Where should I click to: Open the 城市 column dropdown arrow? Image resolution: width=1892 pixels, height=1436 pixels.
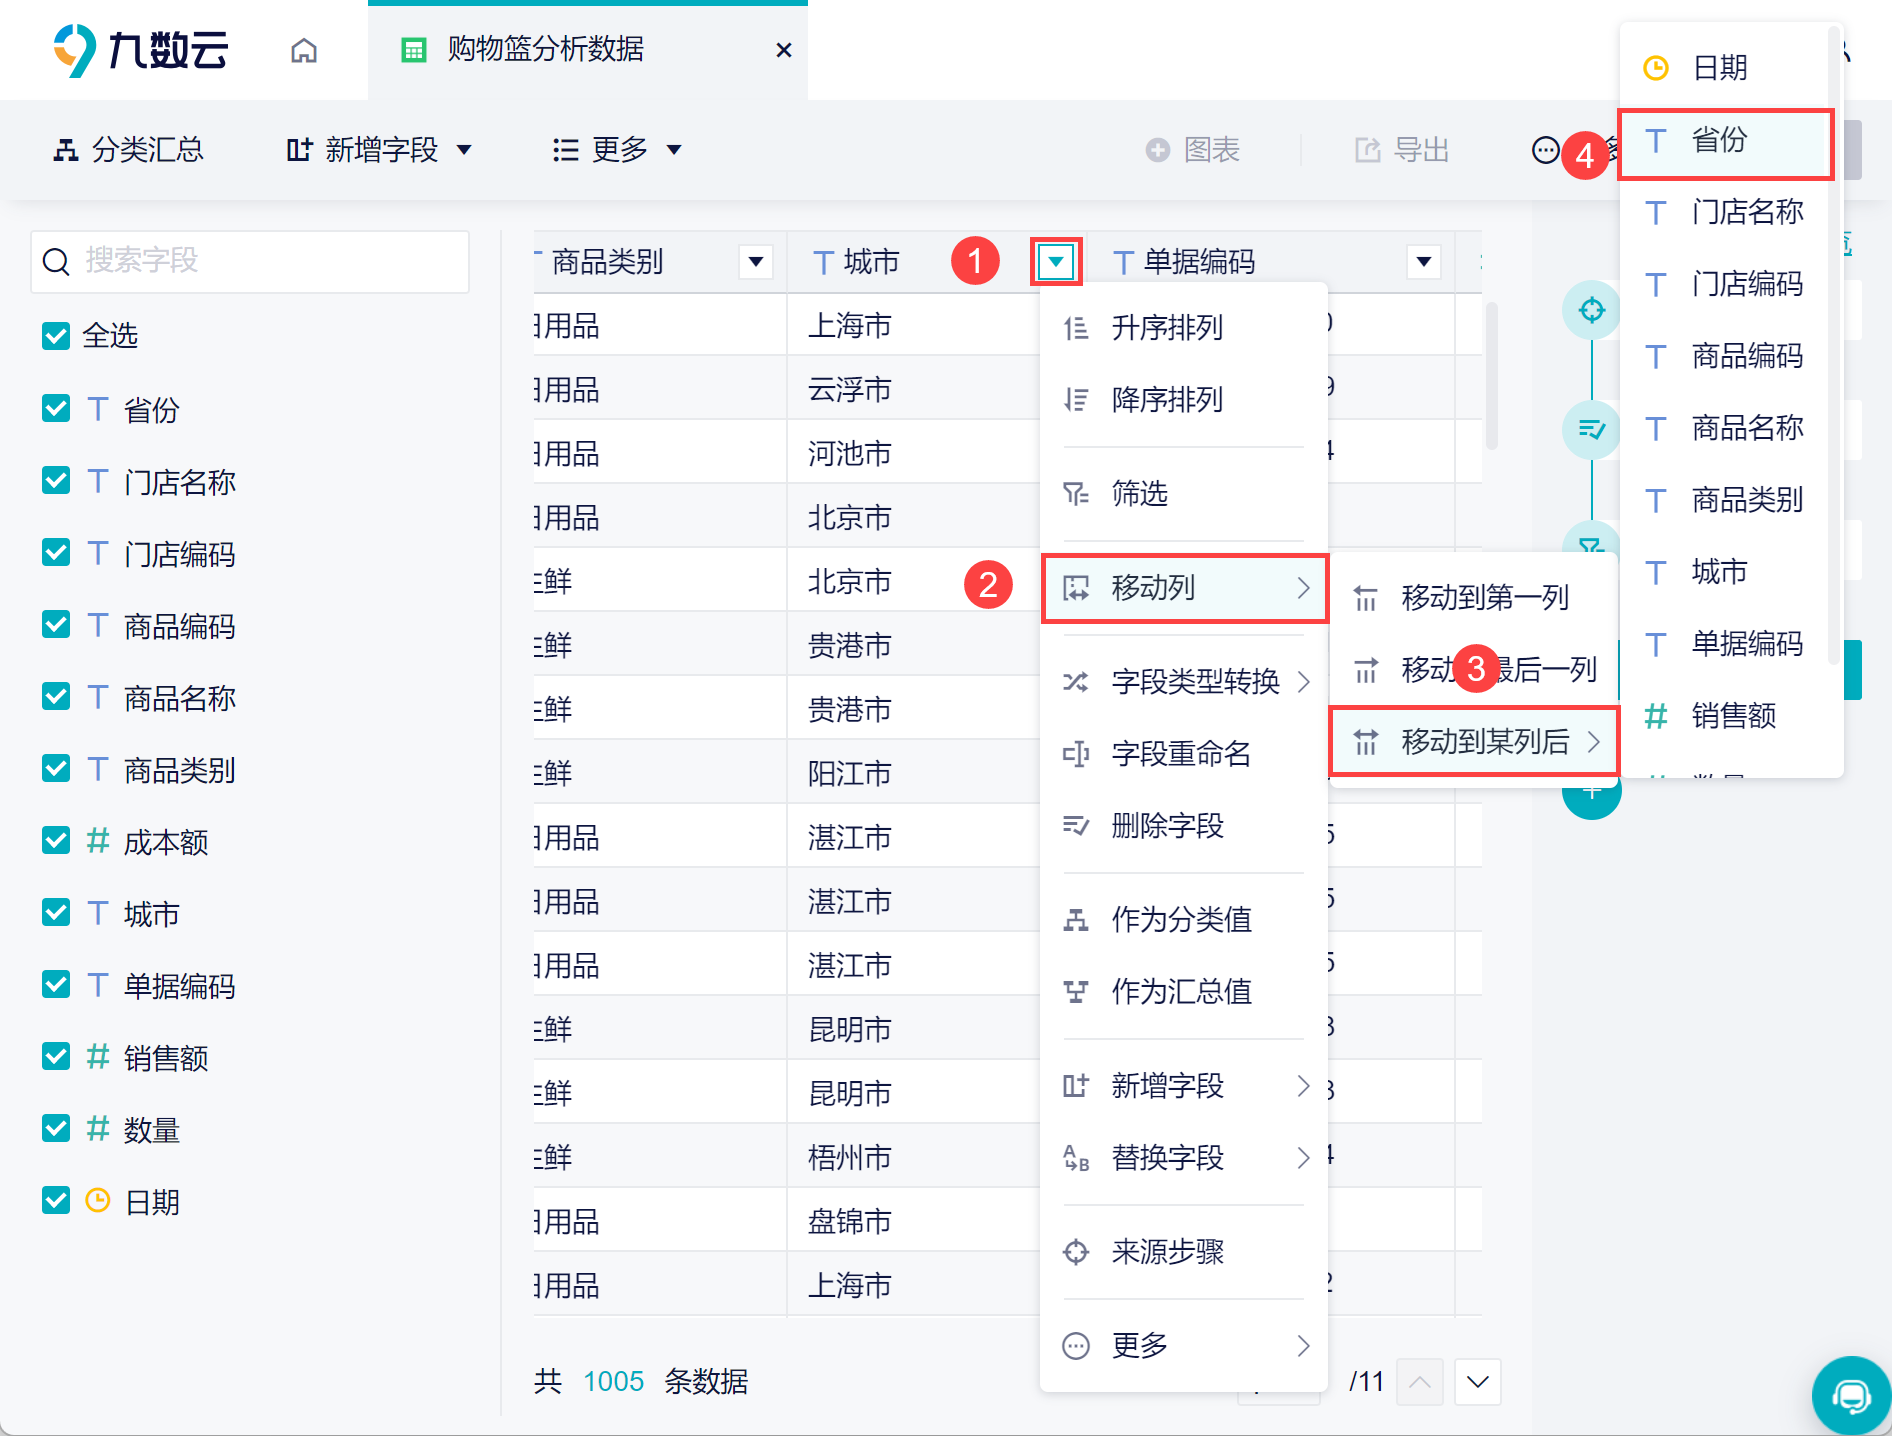tap(1056, 262)
